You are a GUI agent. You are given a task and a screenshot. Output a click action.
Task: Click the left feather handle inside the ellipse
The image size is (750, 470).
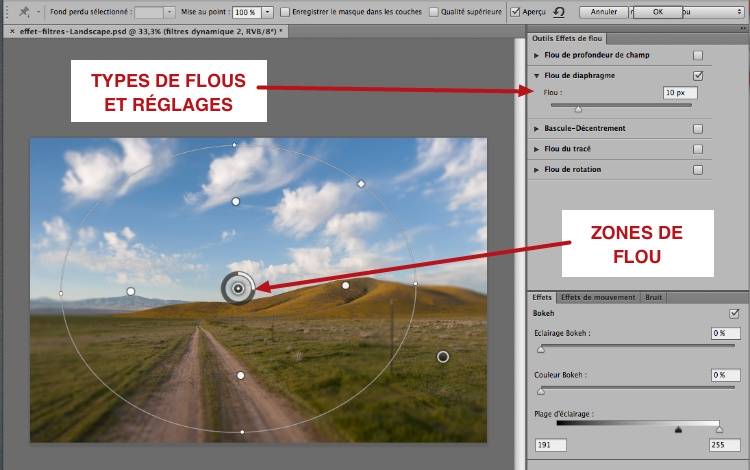131,291
